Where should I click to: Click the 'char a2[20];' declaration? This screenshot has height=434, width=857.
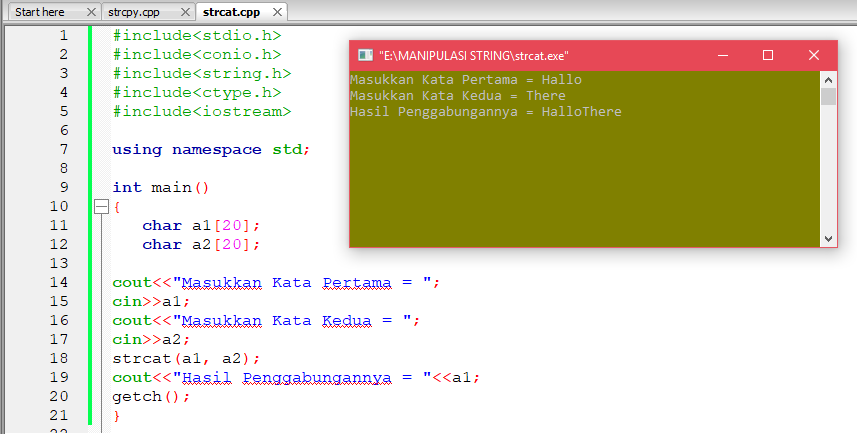tap(201, 244)
